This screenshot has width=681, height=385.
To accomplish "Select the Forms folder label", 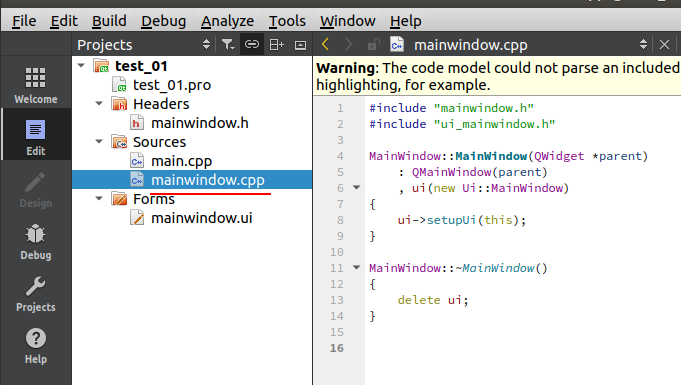I will click(x=154, y=199).
